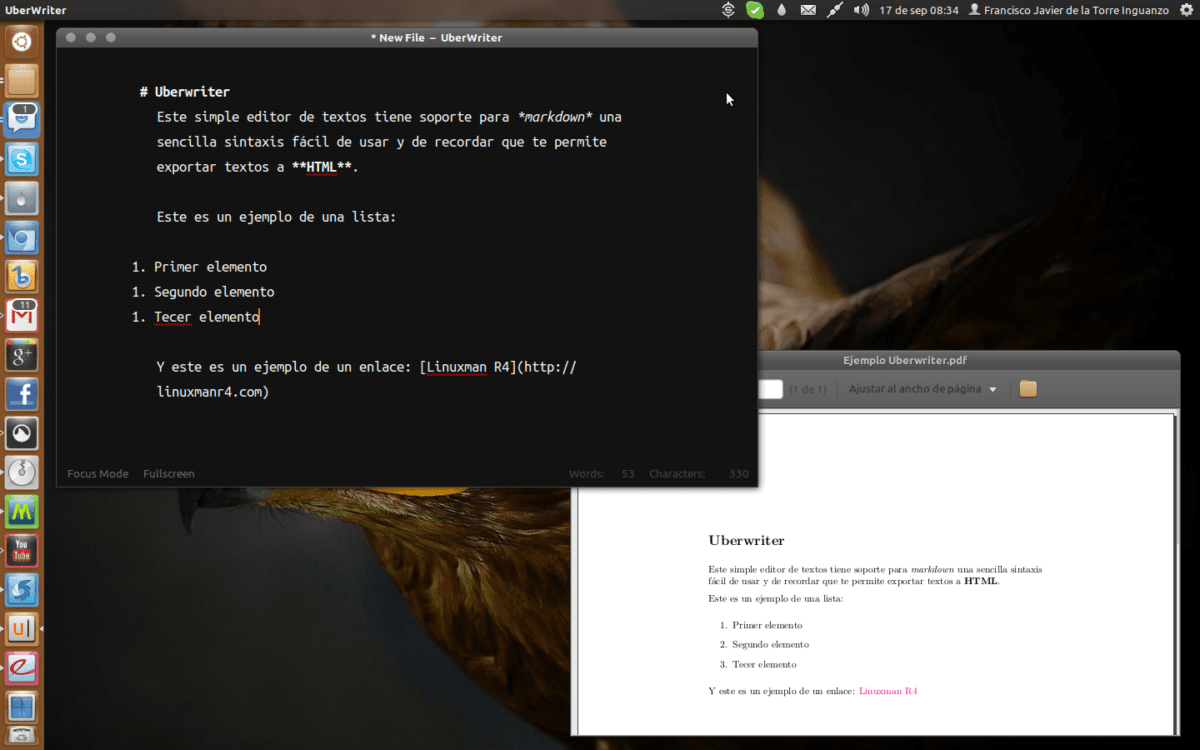Toggle Fullscreen mode in UberWriter
The image size is (1200, 750).
pos(168,473)
